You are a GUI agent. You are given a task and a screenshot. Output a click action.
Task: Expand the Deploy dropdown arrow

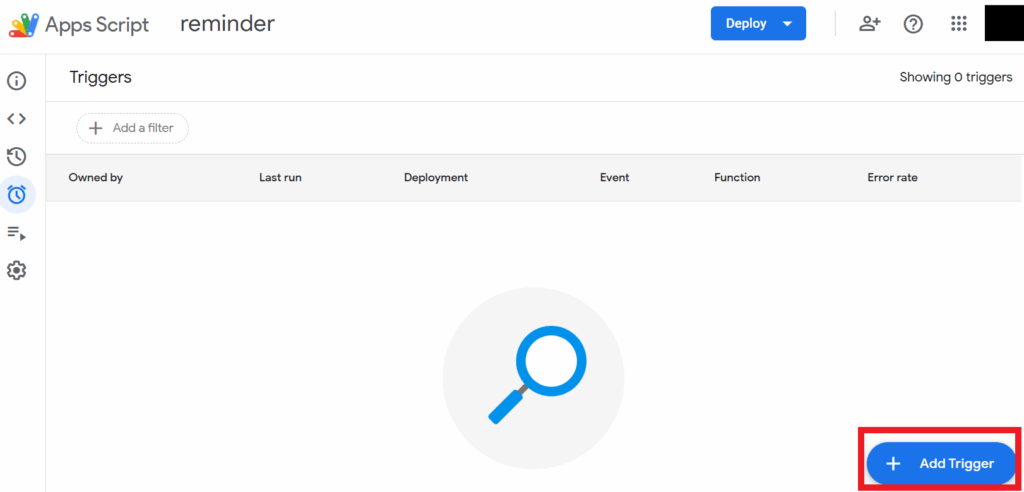(x=787, y=24)
